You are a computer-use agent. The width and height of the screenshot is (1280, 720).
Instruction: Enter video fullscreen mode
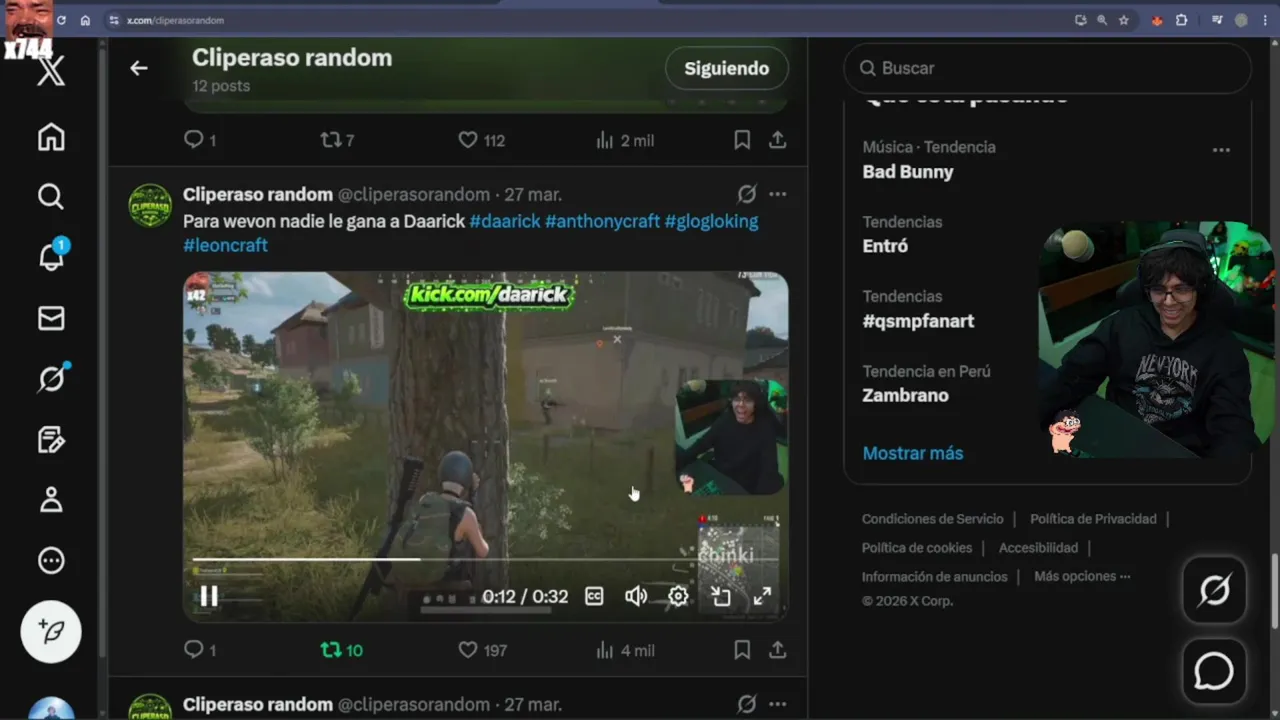click(x=762, y=597)
